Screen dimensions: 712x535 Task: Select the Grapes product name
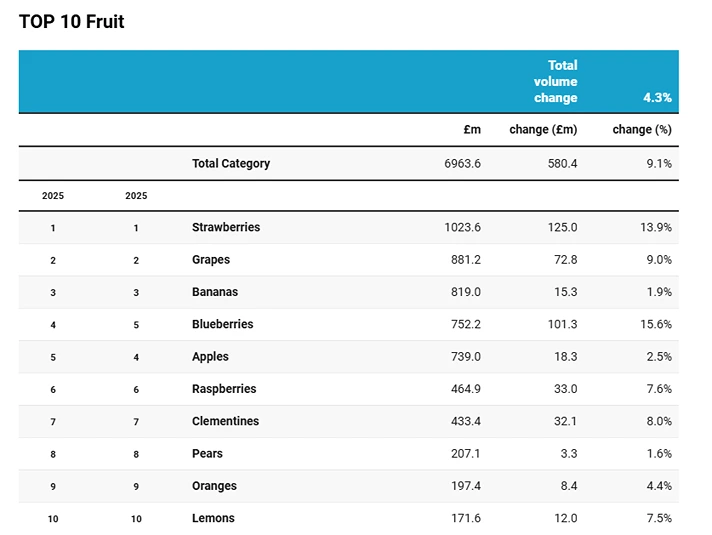point(210,259)
